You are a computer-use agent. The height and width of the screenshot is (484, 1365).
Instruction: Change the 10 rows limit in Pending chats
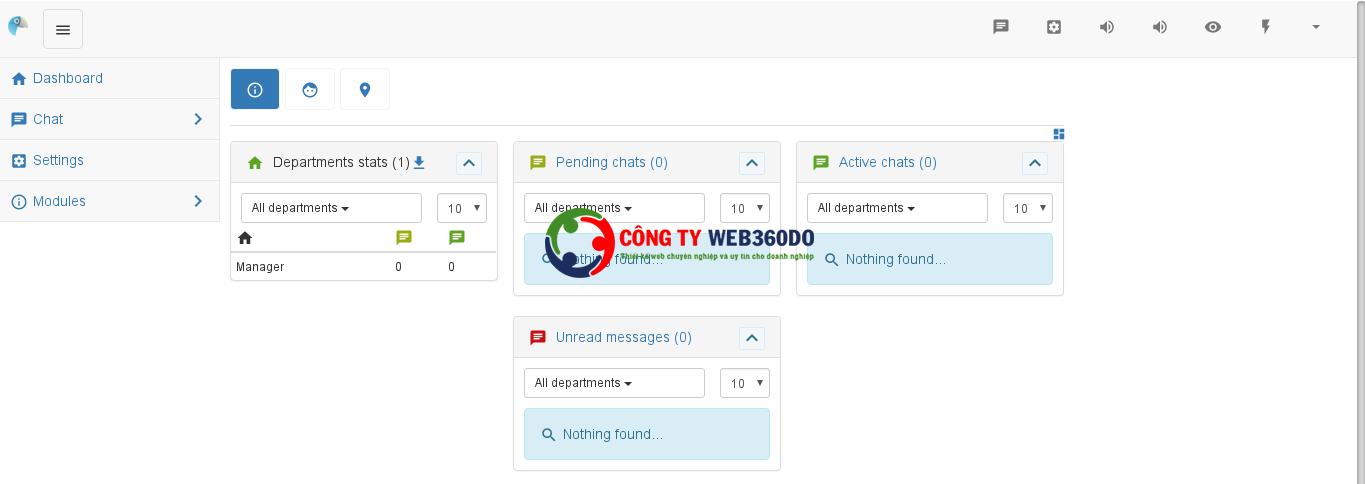pos(745,208)
